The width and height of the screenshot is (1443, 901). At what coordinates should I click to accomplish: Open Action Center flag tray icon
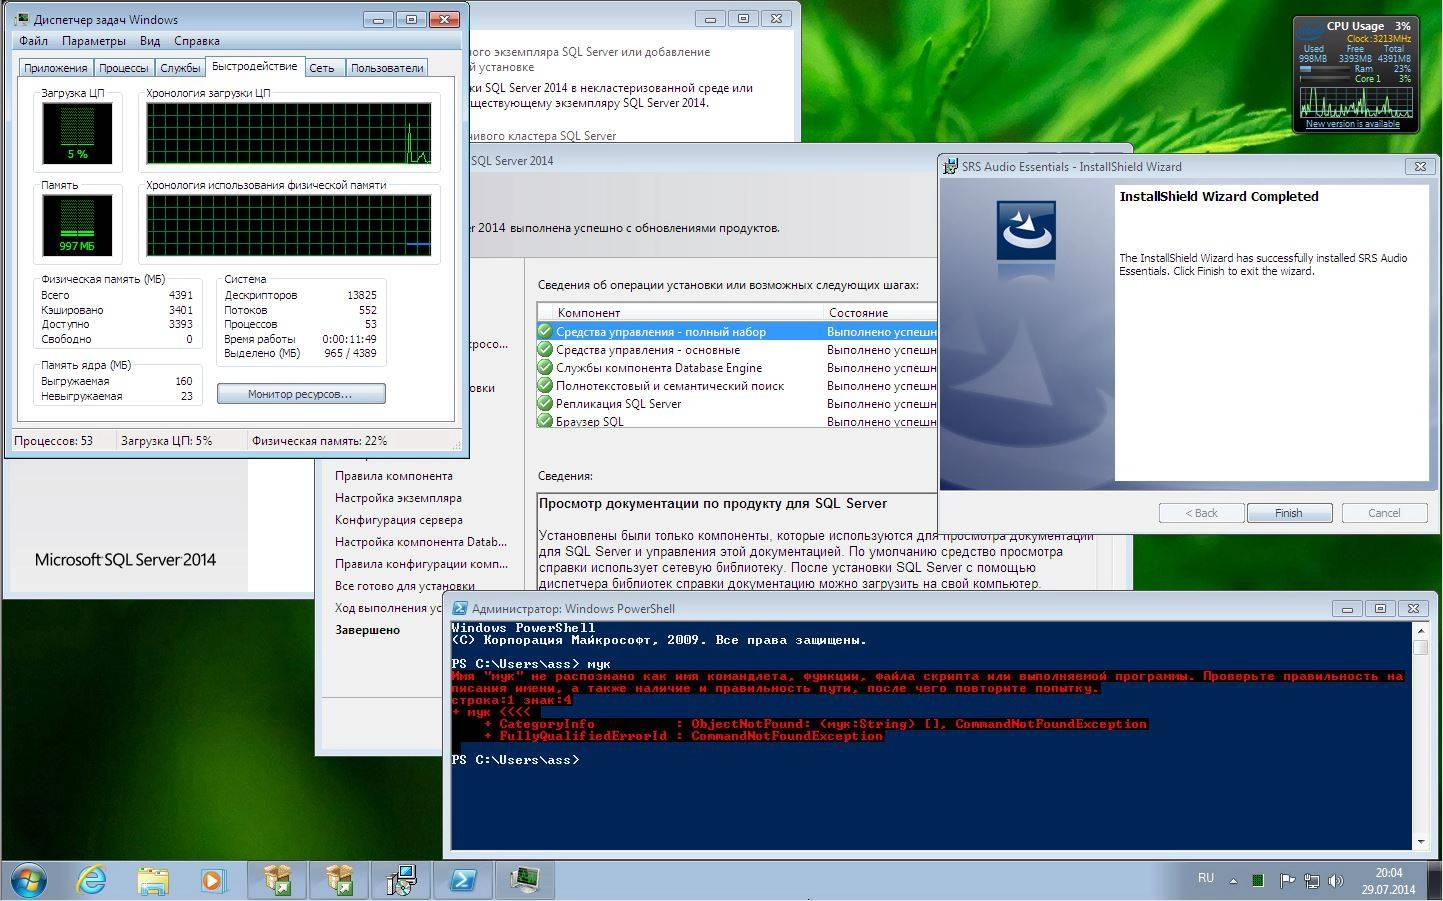click(x=1287, y=881)
